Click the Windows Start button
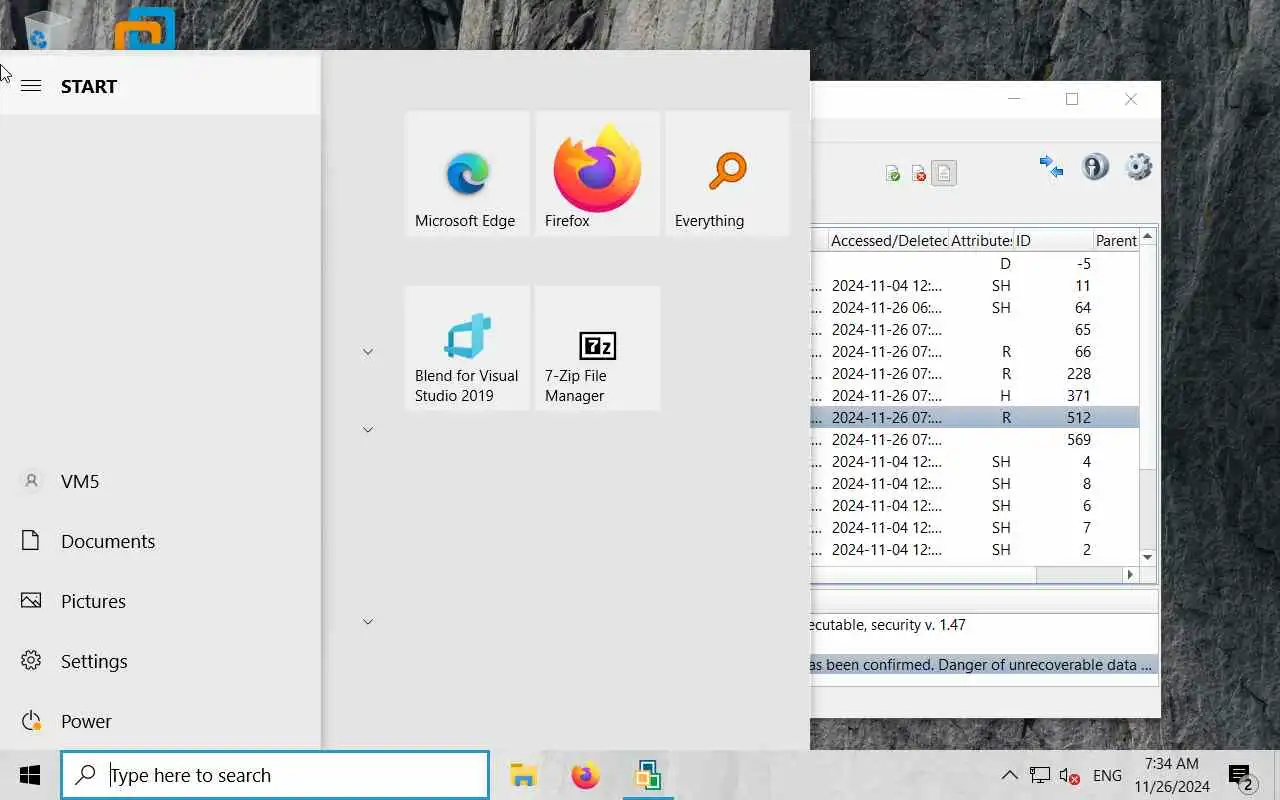Viewport: 1280px width, 800px height. click(30, 775)
